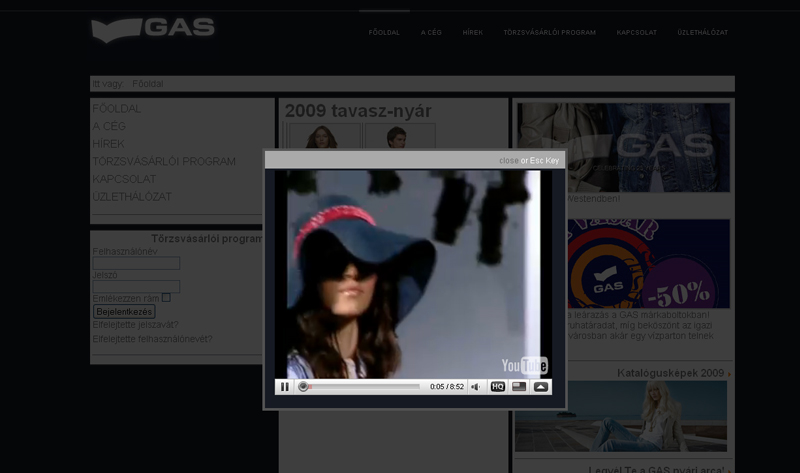Viewport: 800px width, 473px height.
Task: Expand the player menu with the up arrow
Action: pos(541,387)
